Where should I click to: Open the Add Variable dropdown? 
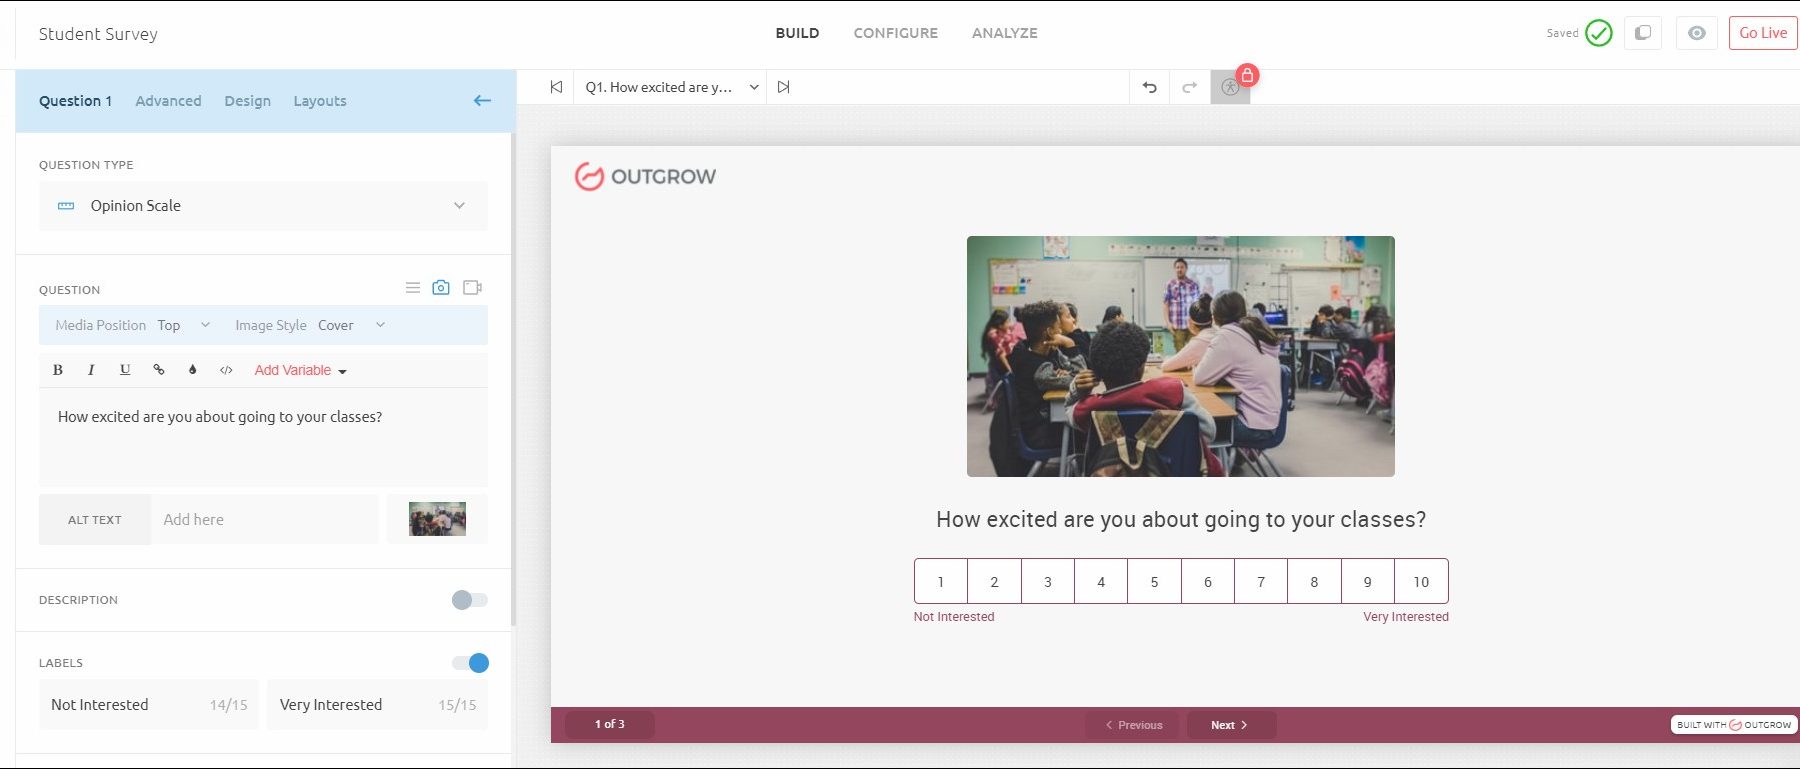coord(300,370)
